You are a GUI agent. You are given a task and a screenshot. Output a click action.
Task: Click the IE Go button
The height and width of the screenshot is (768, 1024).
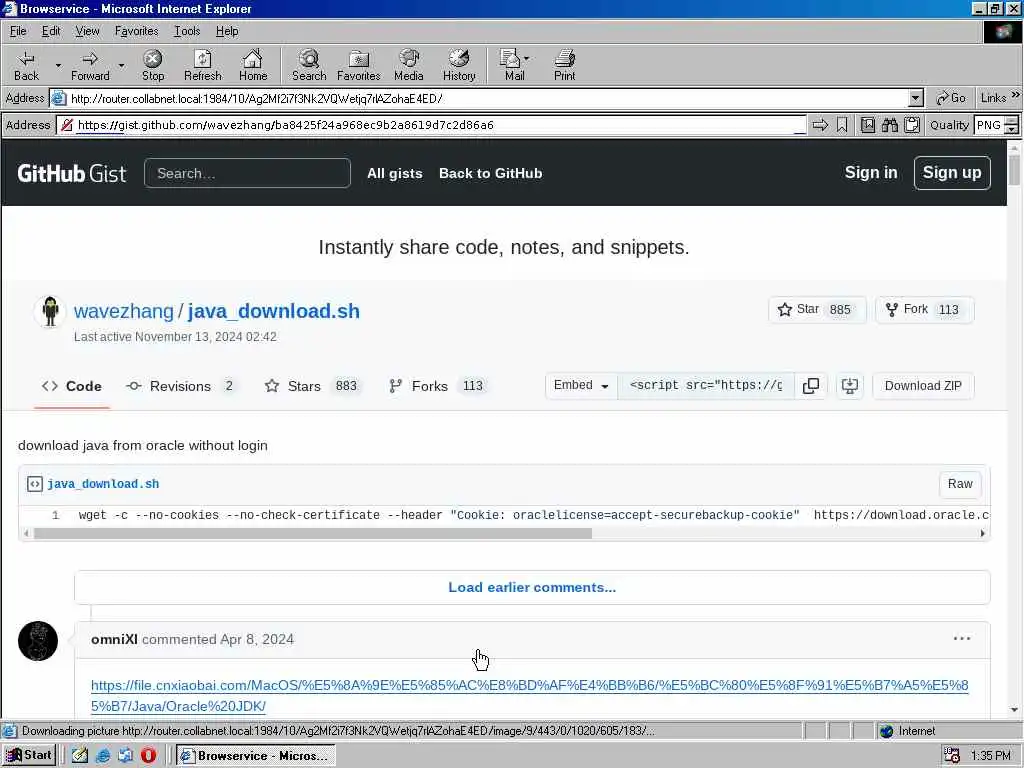[x=951, y=98]
